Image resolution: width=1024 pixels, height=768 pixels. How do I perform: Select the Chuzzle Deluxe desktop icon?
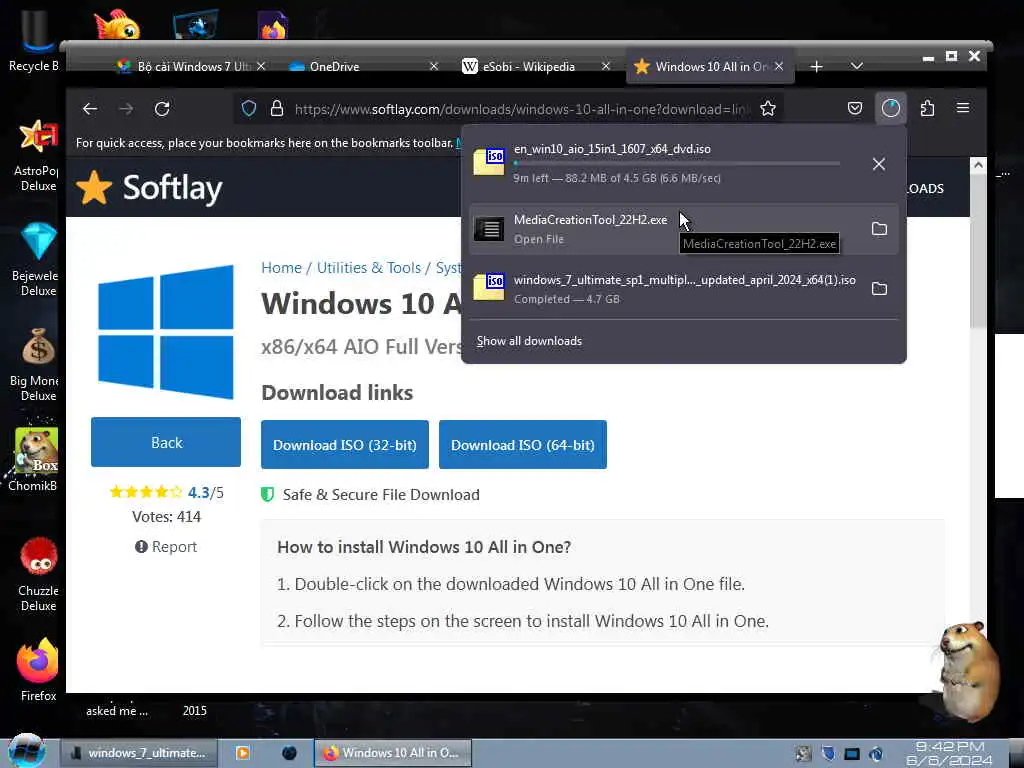[x=38, y=575]
